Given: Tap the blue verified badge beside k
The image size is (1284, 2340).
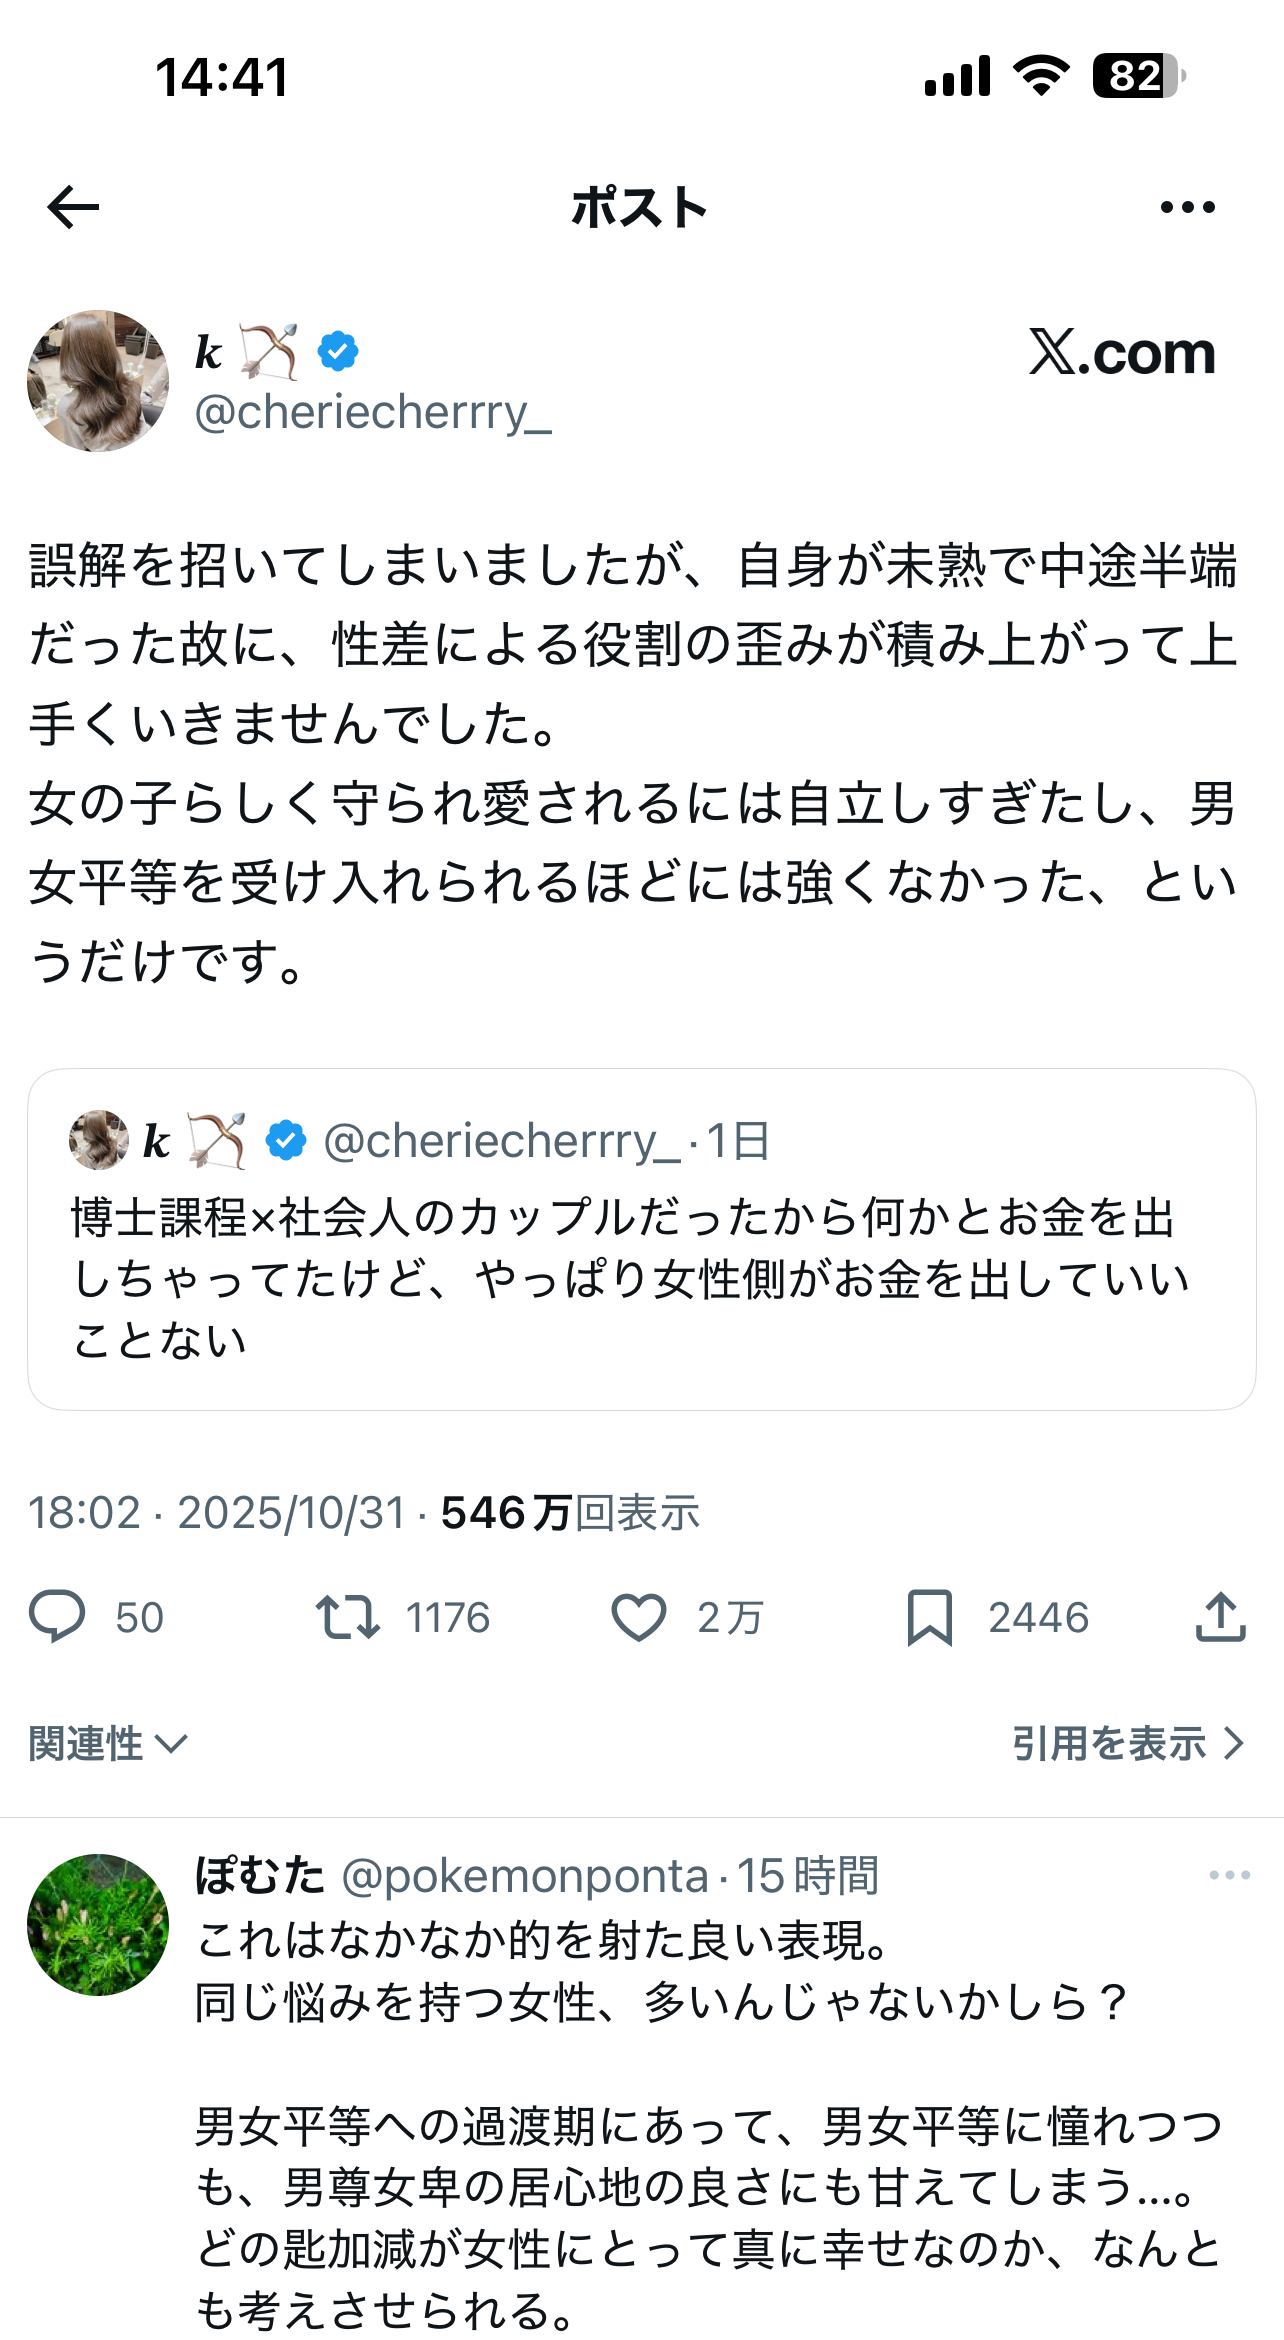Looking at the screenshot, I should (338, 352).
